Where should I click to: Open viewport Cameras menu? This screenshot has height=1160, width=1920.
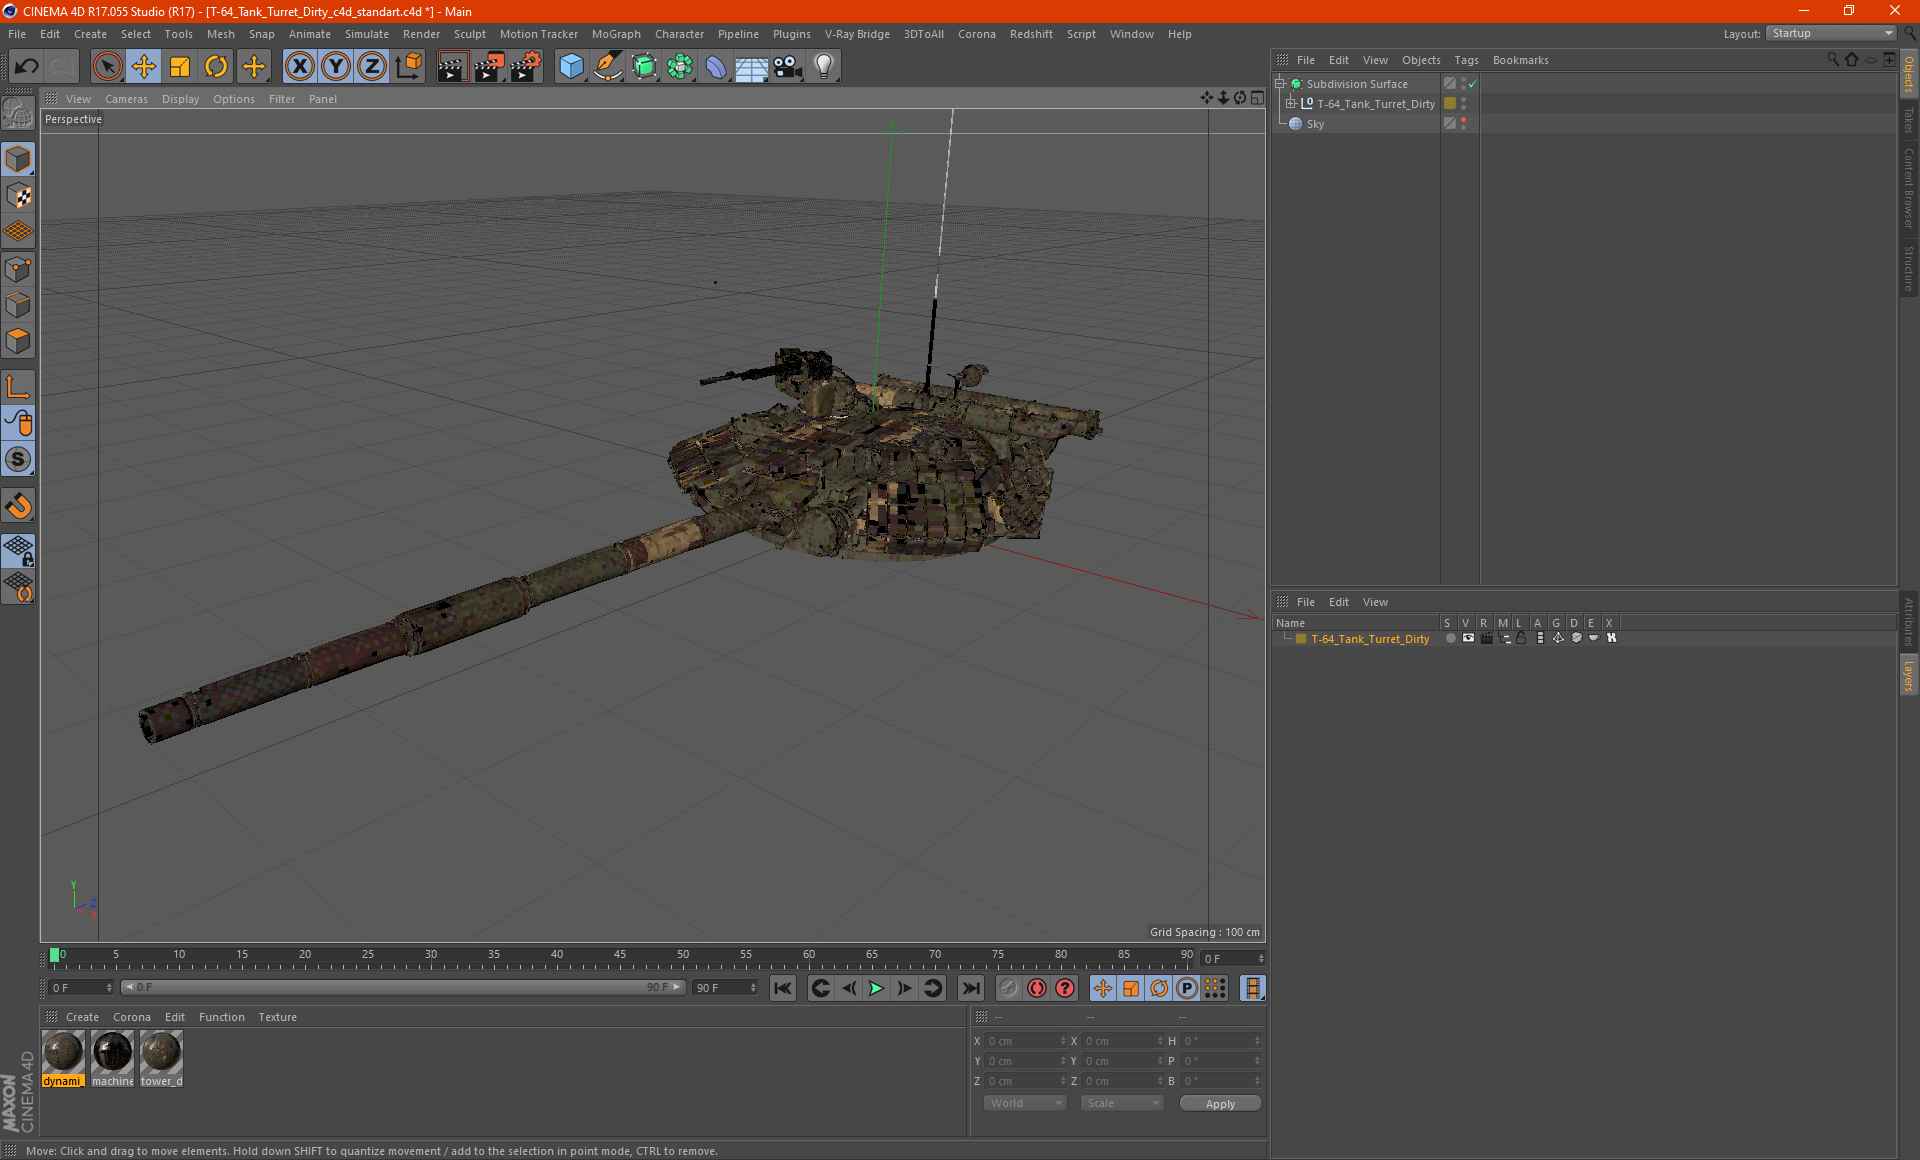126,99
